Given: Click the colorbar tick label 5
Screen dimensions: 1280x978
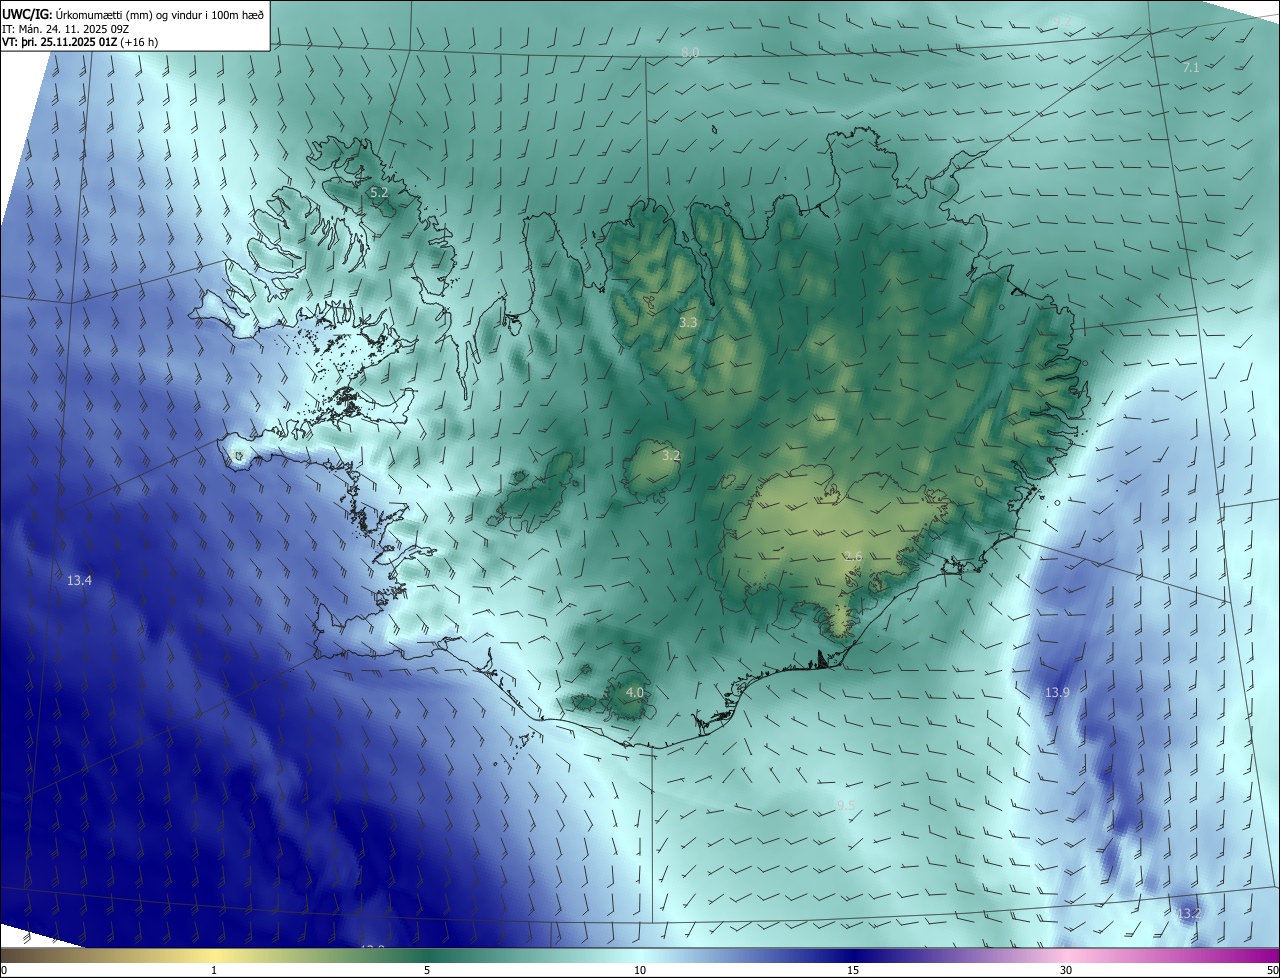Looking at the screenshot, I should [427, 970].
